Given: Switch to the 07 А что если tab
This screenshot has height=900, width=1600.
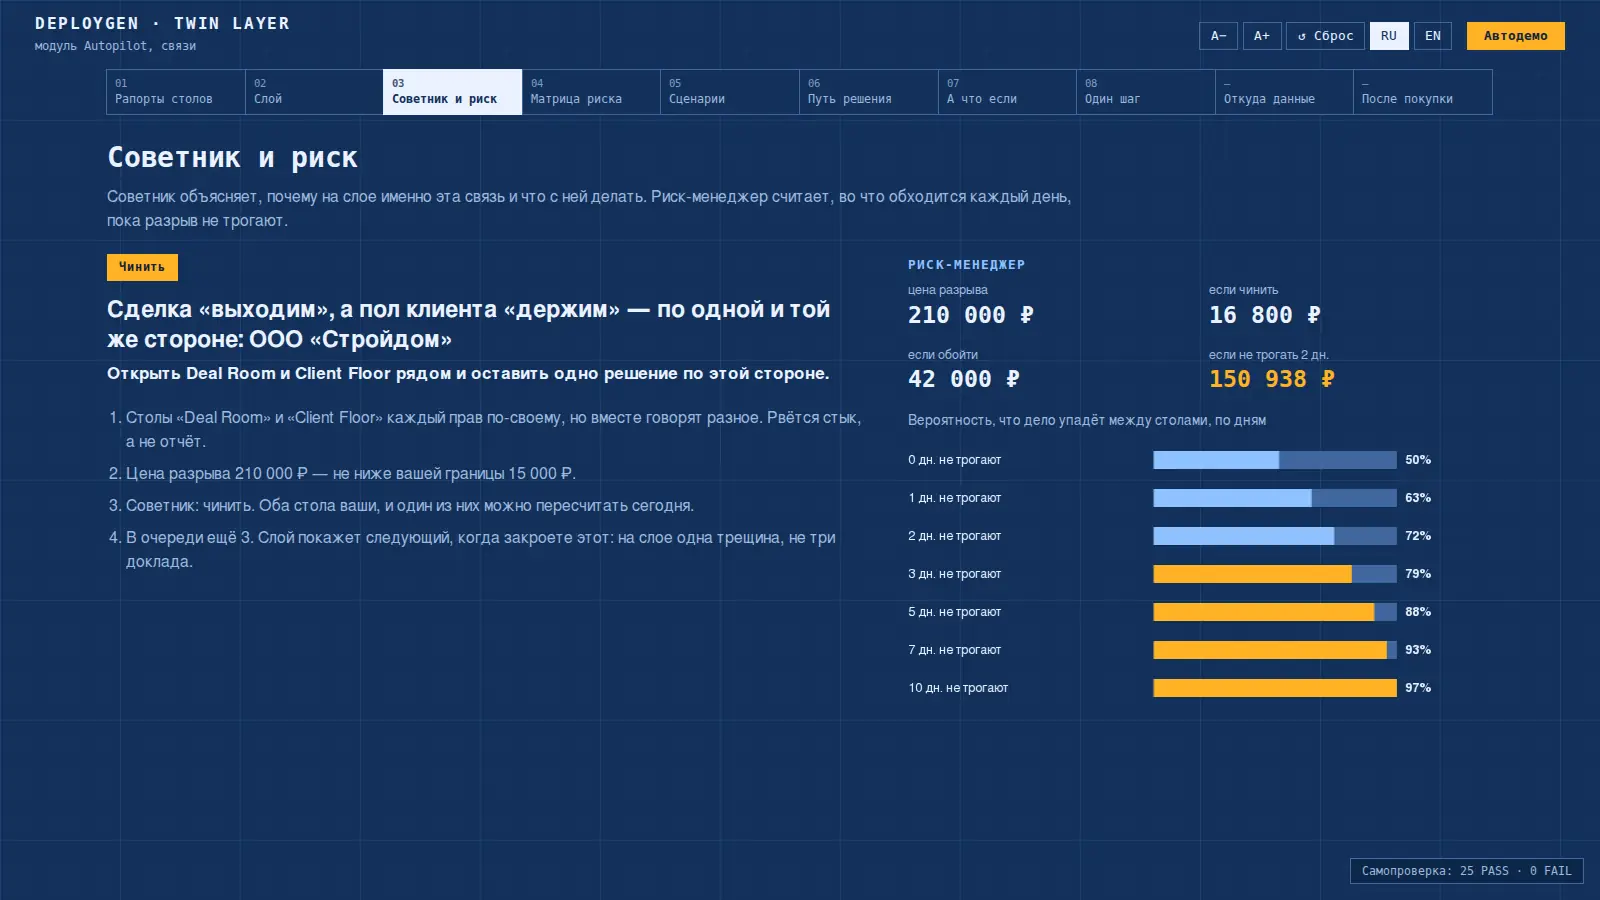Looking at the screenshot, I should 1007,92.
